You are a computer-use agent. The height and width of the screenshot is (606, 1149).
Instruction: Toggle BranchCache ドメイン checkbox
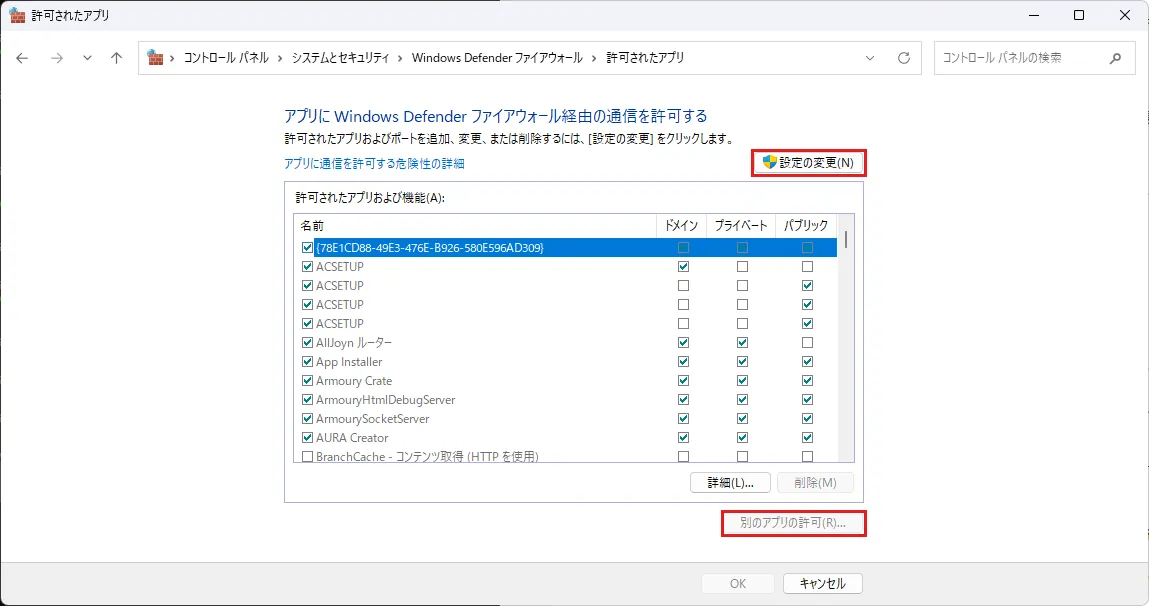point(683,457)
